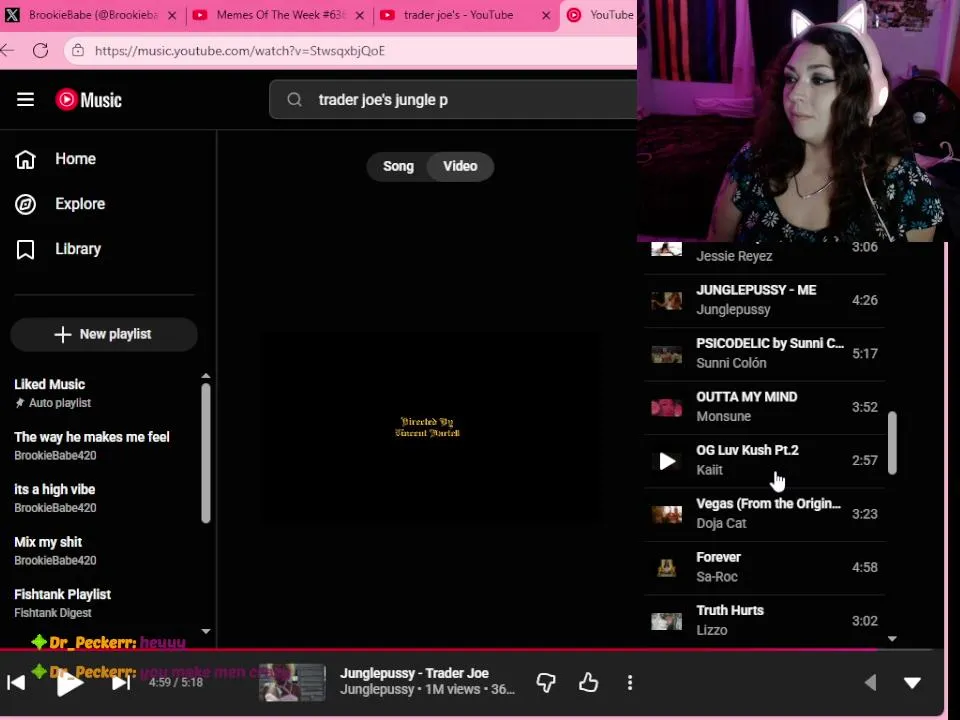Click the Home house icon
This screenshot has height=720, width=960.
pyautogui.click(x=25, y=159)
